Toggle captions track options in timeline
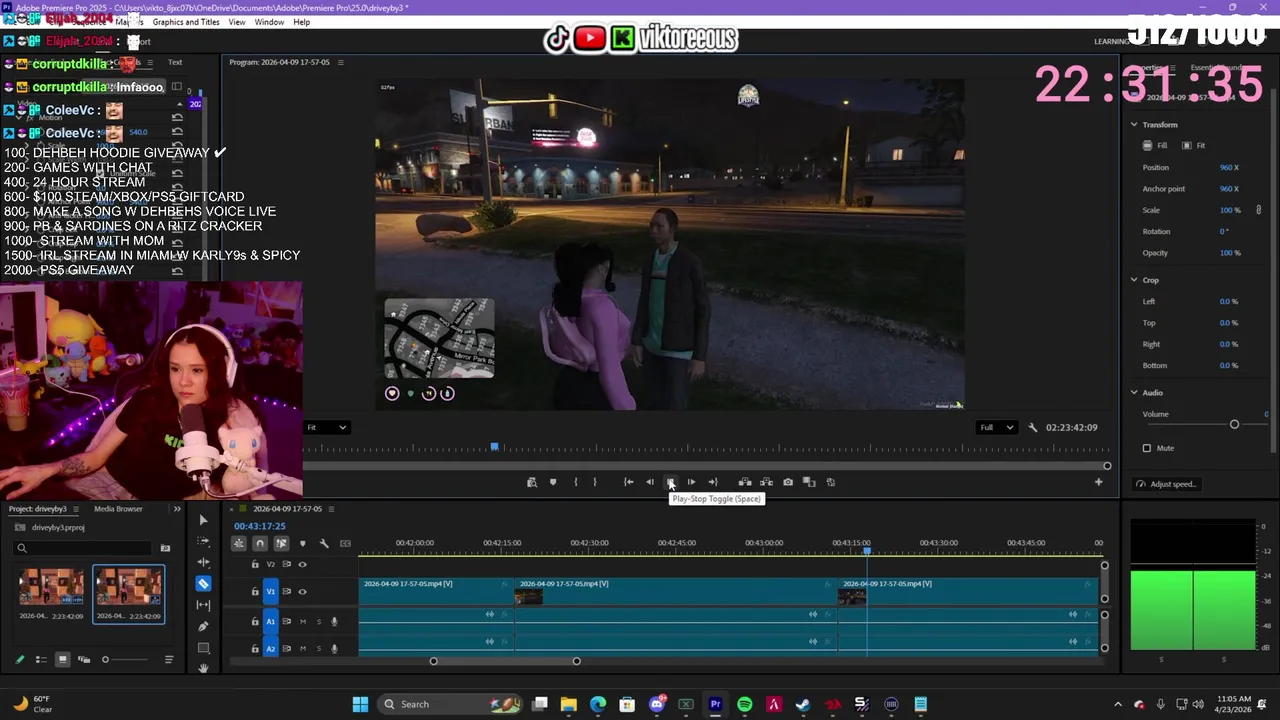The image size is (1280, 720). point(345,543)
